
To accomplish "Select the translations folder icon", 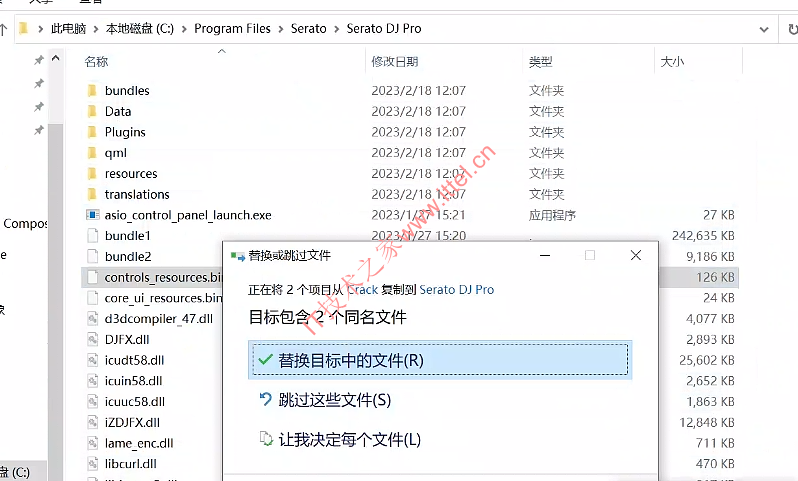I will (92, 194).
